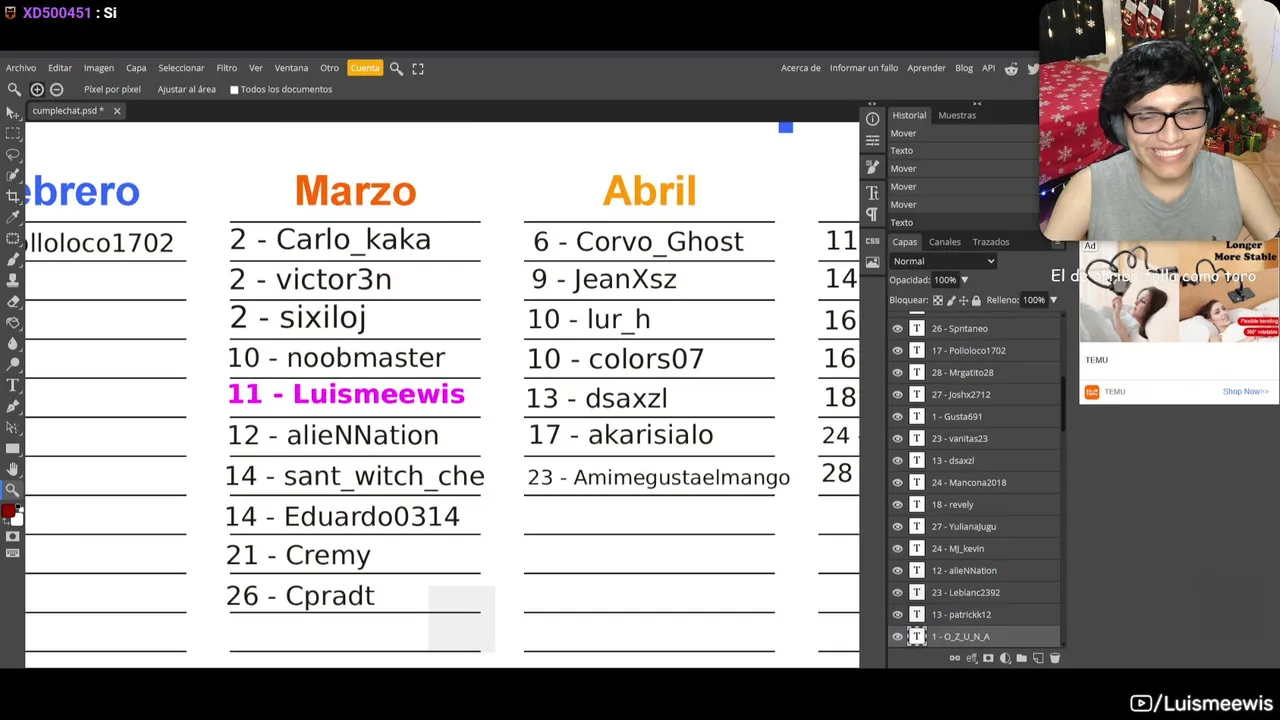The height and width of the screenshot is (720, 1280).
Task: Click the zoom out minus icon
Action: [56, 89]
